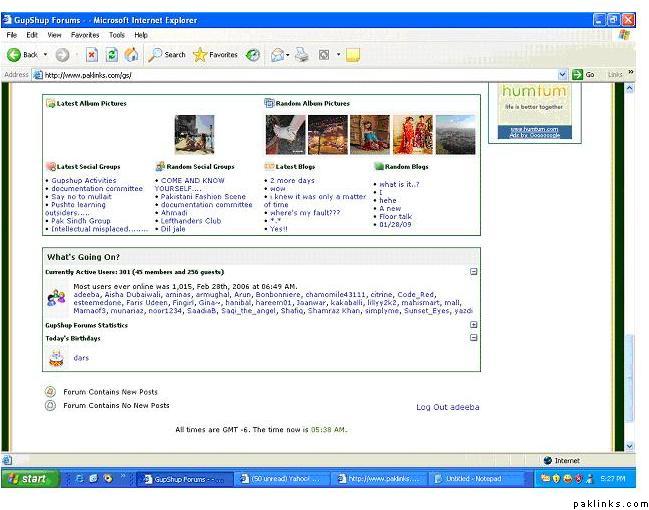Open the Pakistani Fashion Scene group link
The image size is (649, 510).
pos(203,197)
